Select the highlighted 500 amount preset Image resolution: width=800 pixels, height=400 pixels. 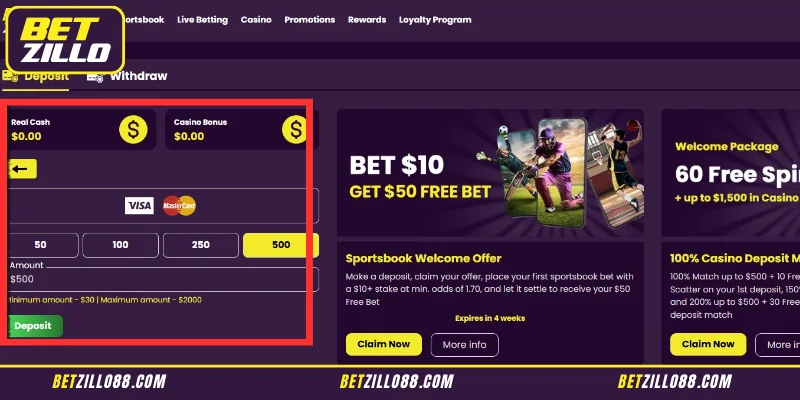tap(281, 245)
